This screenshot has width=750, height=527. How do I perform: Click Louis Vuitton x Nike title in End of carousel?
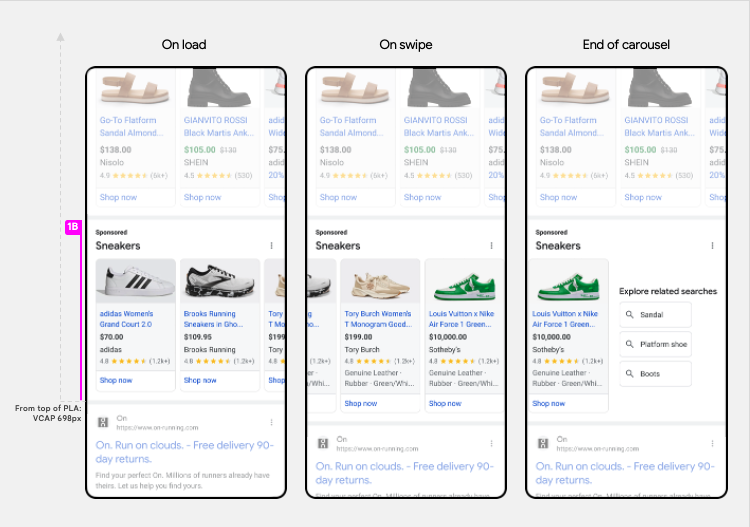coord(565,319)
